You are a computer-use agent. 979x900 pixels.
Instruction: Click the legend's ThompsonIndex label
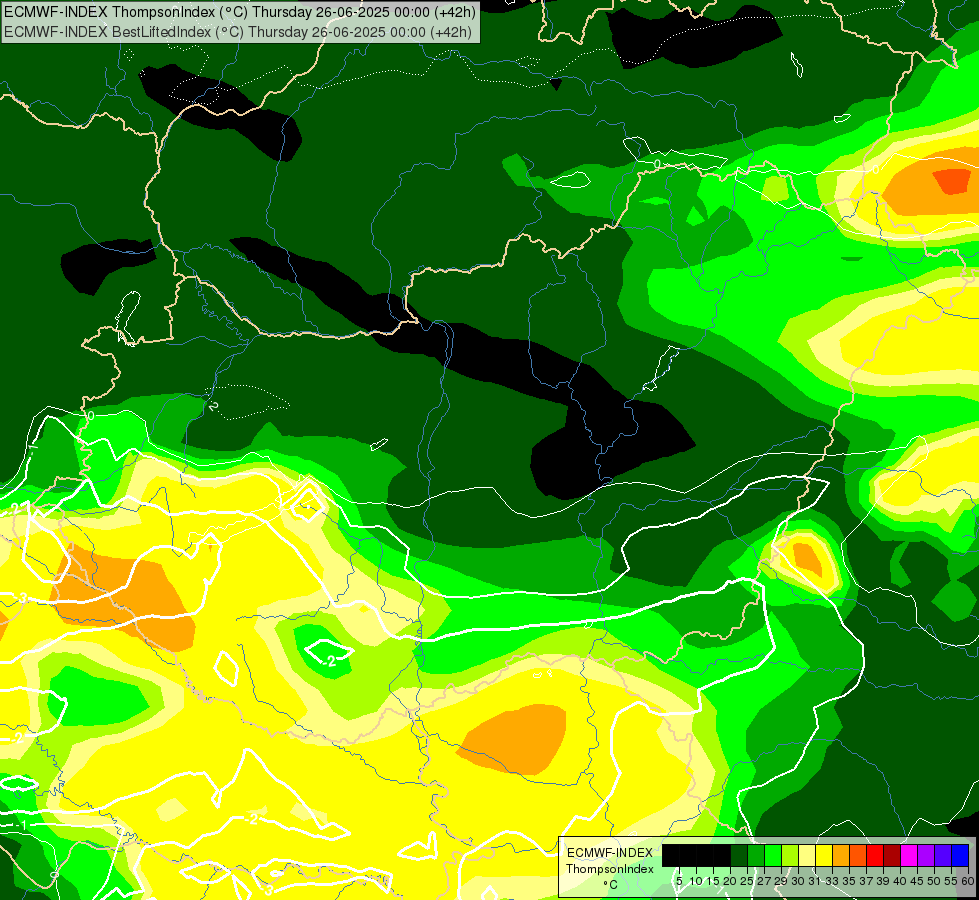point(610,869)
